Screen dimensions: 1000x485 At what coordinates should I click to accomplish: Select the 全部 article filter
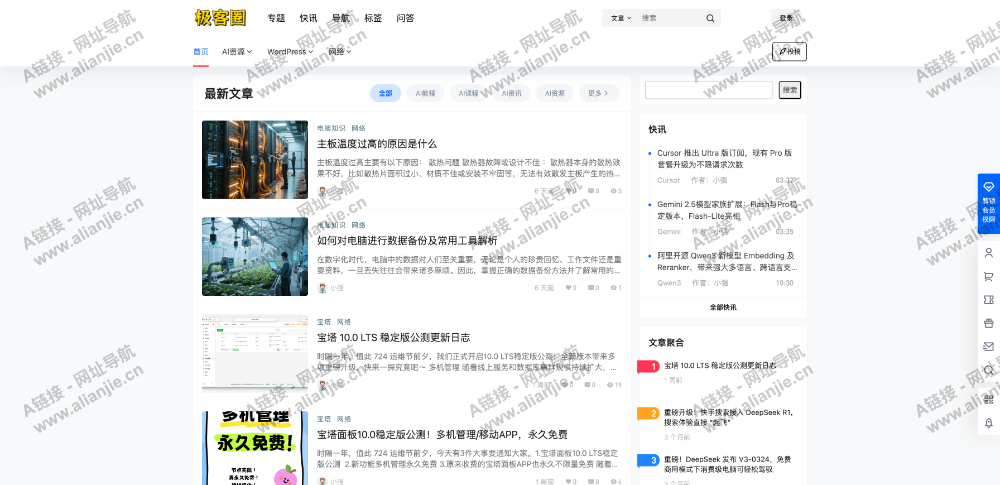point(385,93)
